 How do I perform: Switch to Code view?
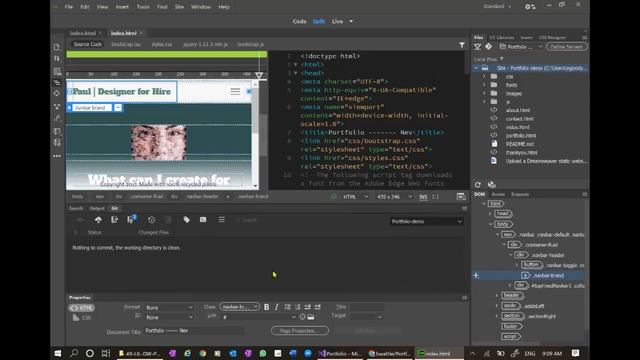[299, 21]
